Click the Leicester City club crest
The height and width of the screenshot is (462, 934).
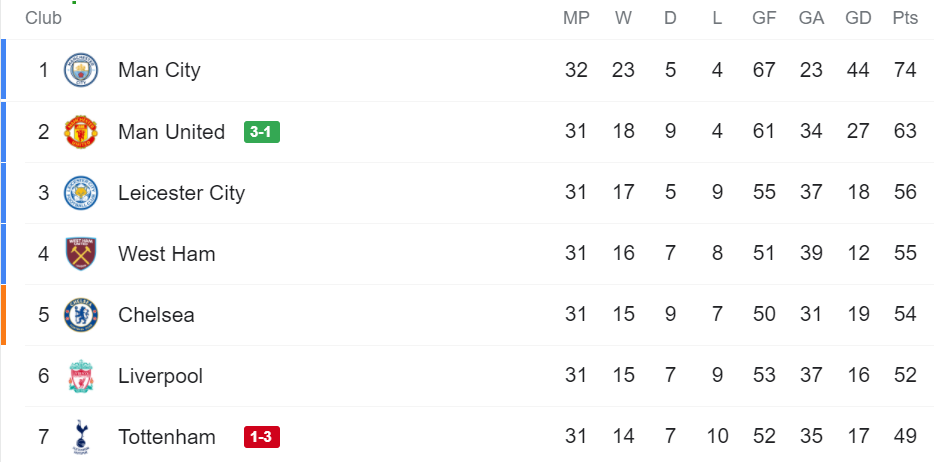pyautogui.click(x=81, y=193)
